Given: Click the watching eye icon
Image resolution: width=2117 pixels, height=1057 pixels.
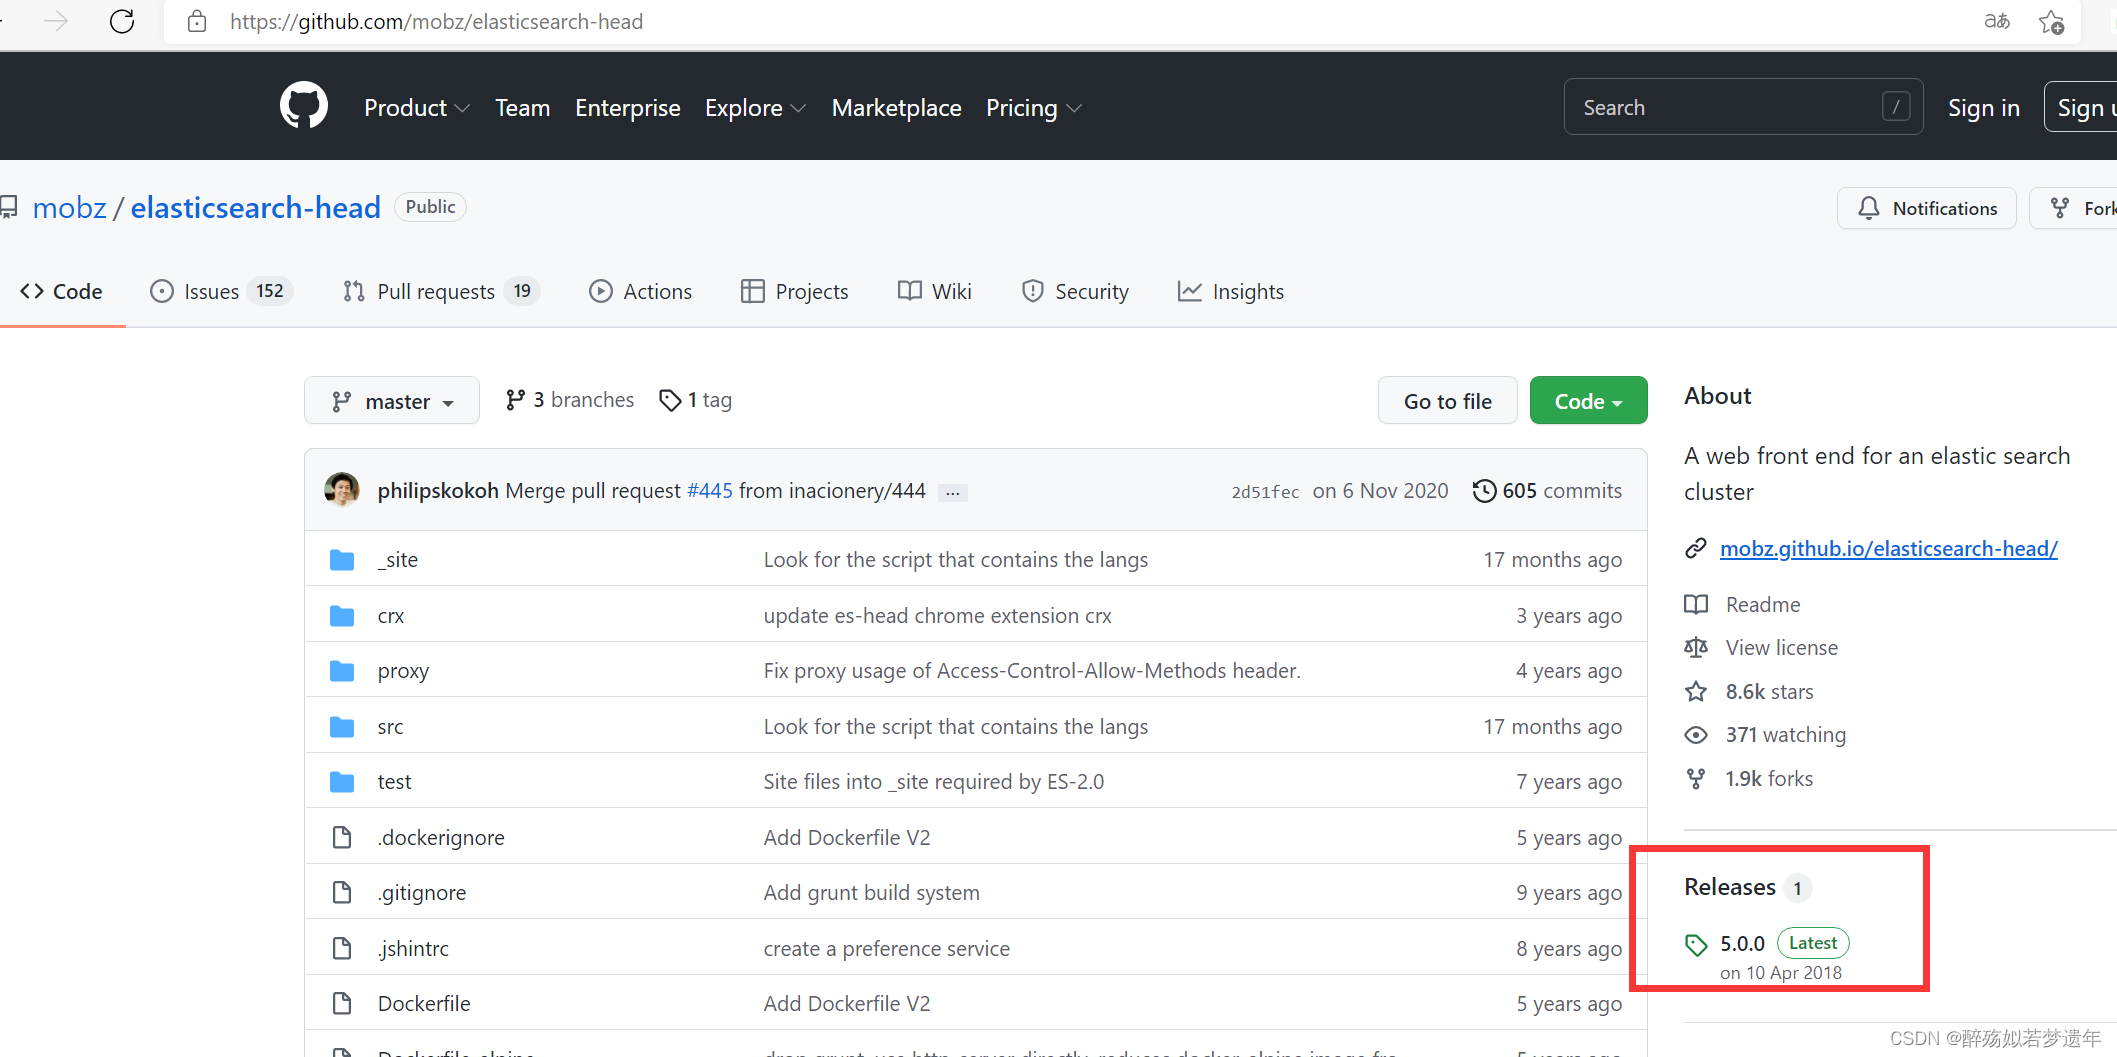Looking at the screenshot, I should tap(1696, 735).
